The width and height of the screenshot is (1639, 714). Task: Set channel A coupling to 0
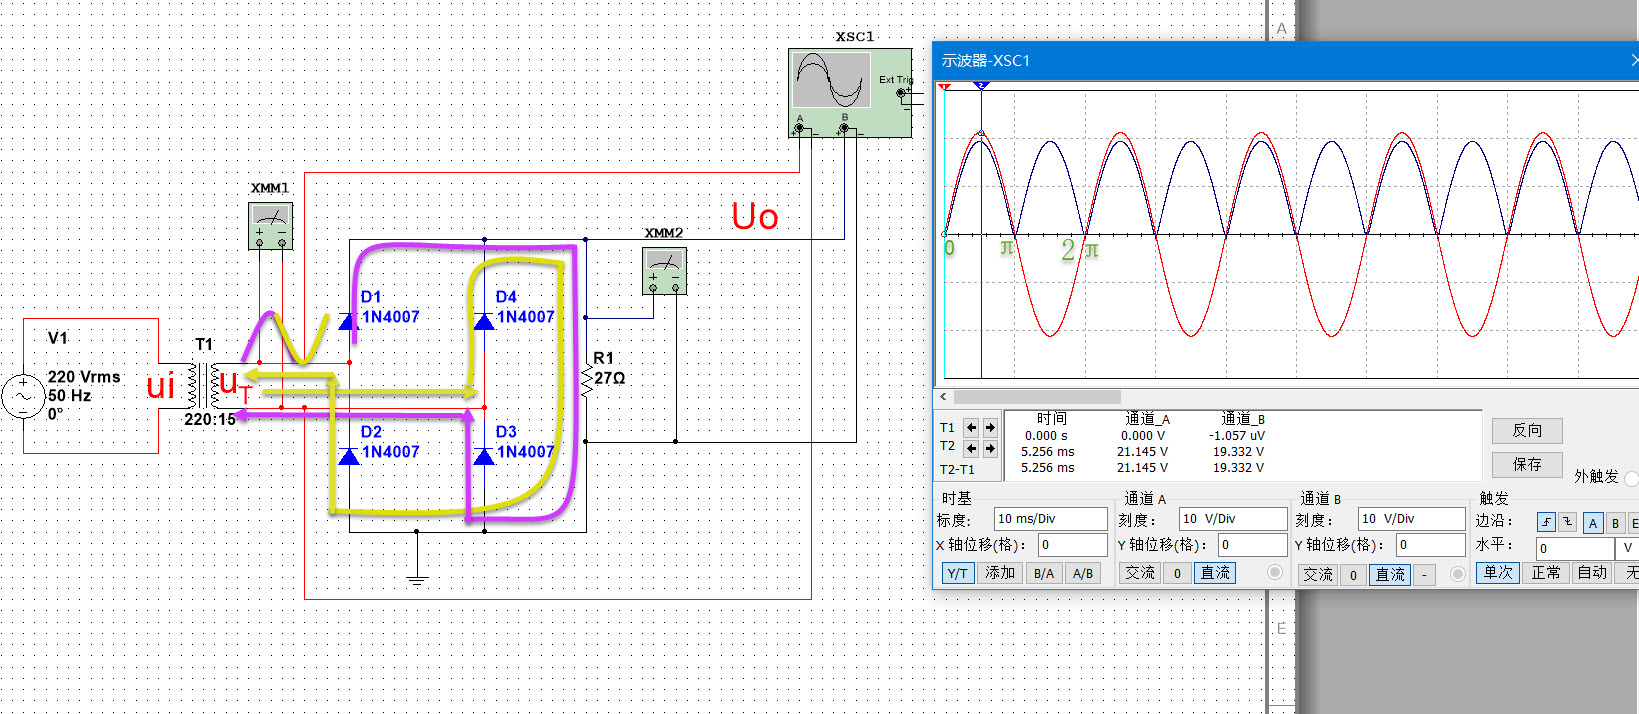(x=1177, y=573)
